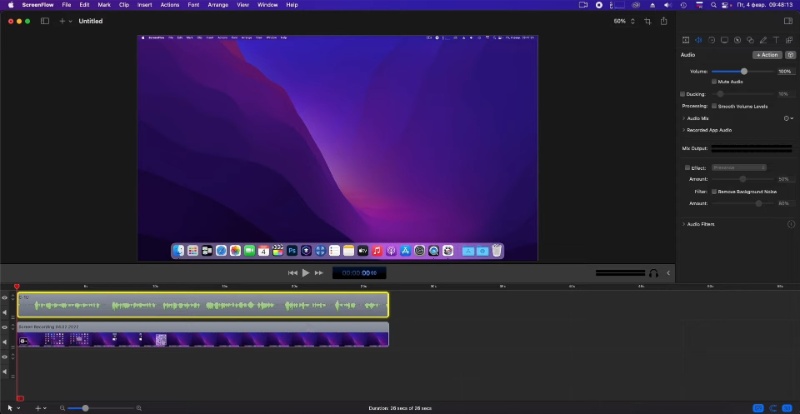Viewport: 800px width, 414px height.
Task: Click the info icon beside Audio Filters
Action: point(791,224)
